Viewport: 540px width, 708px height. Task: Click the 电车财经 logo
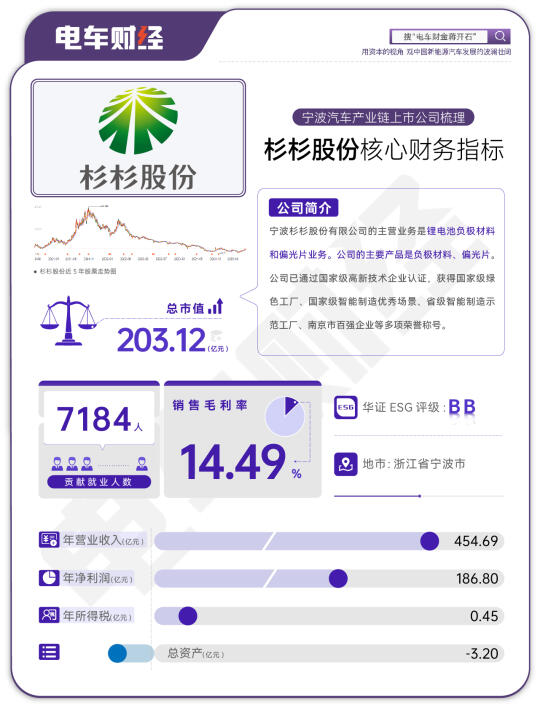click(110, 37)
